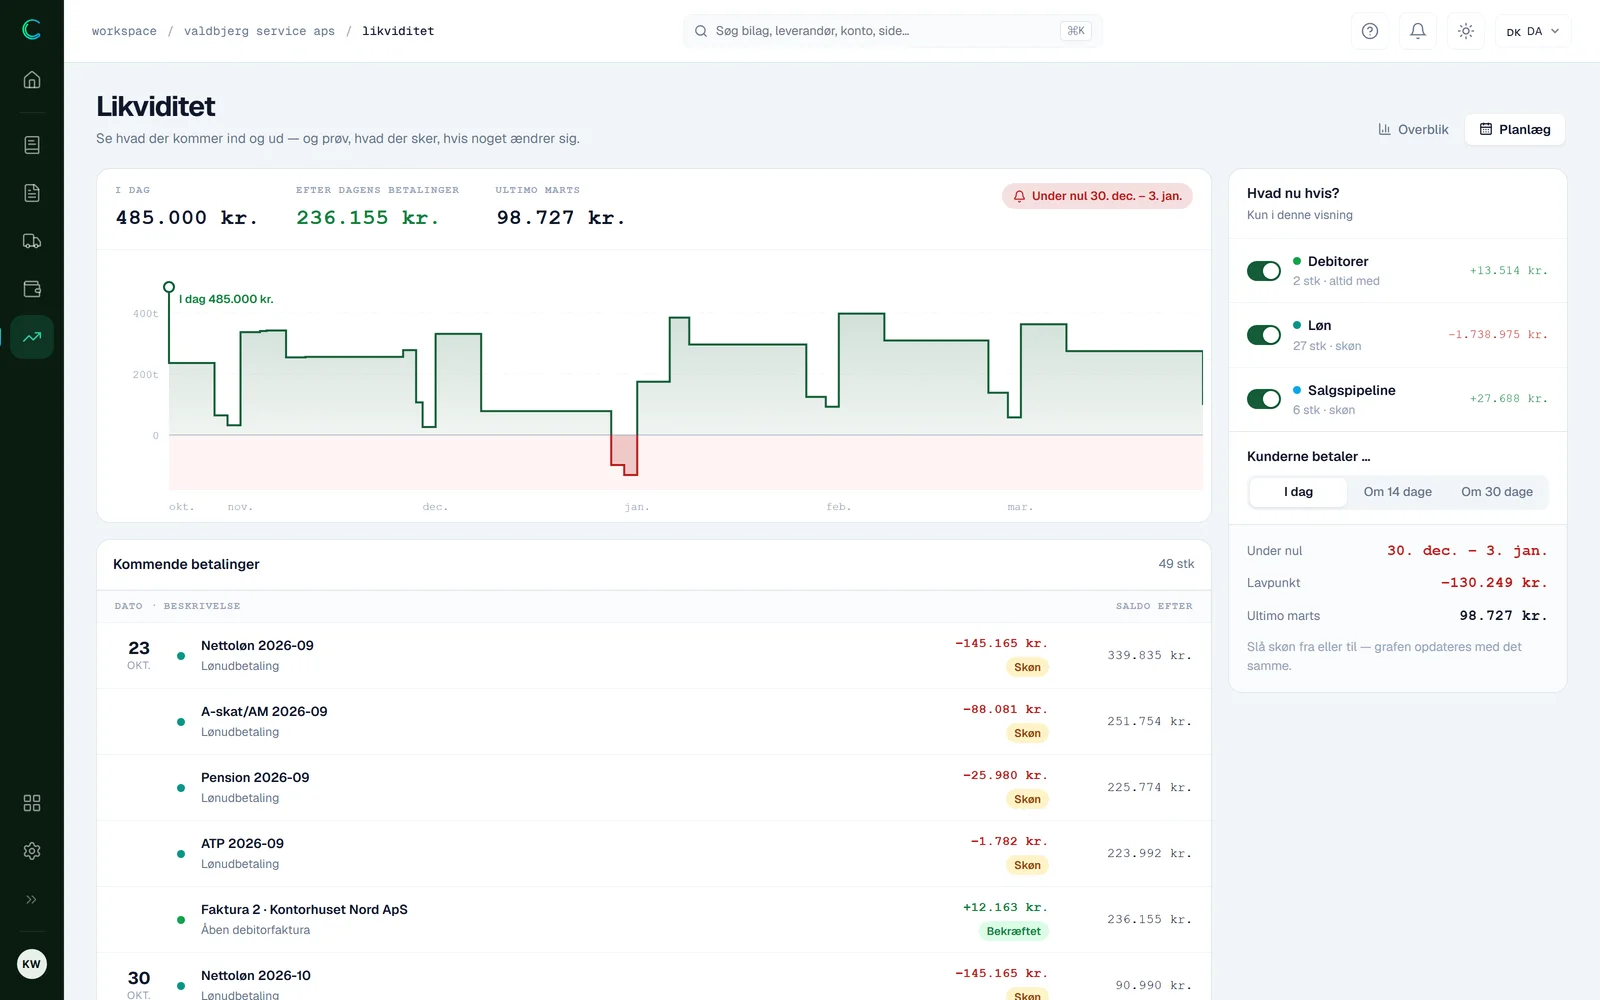Turn off the Løn toggle
The image size is (1600, 1000).
(1264, 335)
